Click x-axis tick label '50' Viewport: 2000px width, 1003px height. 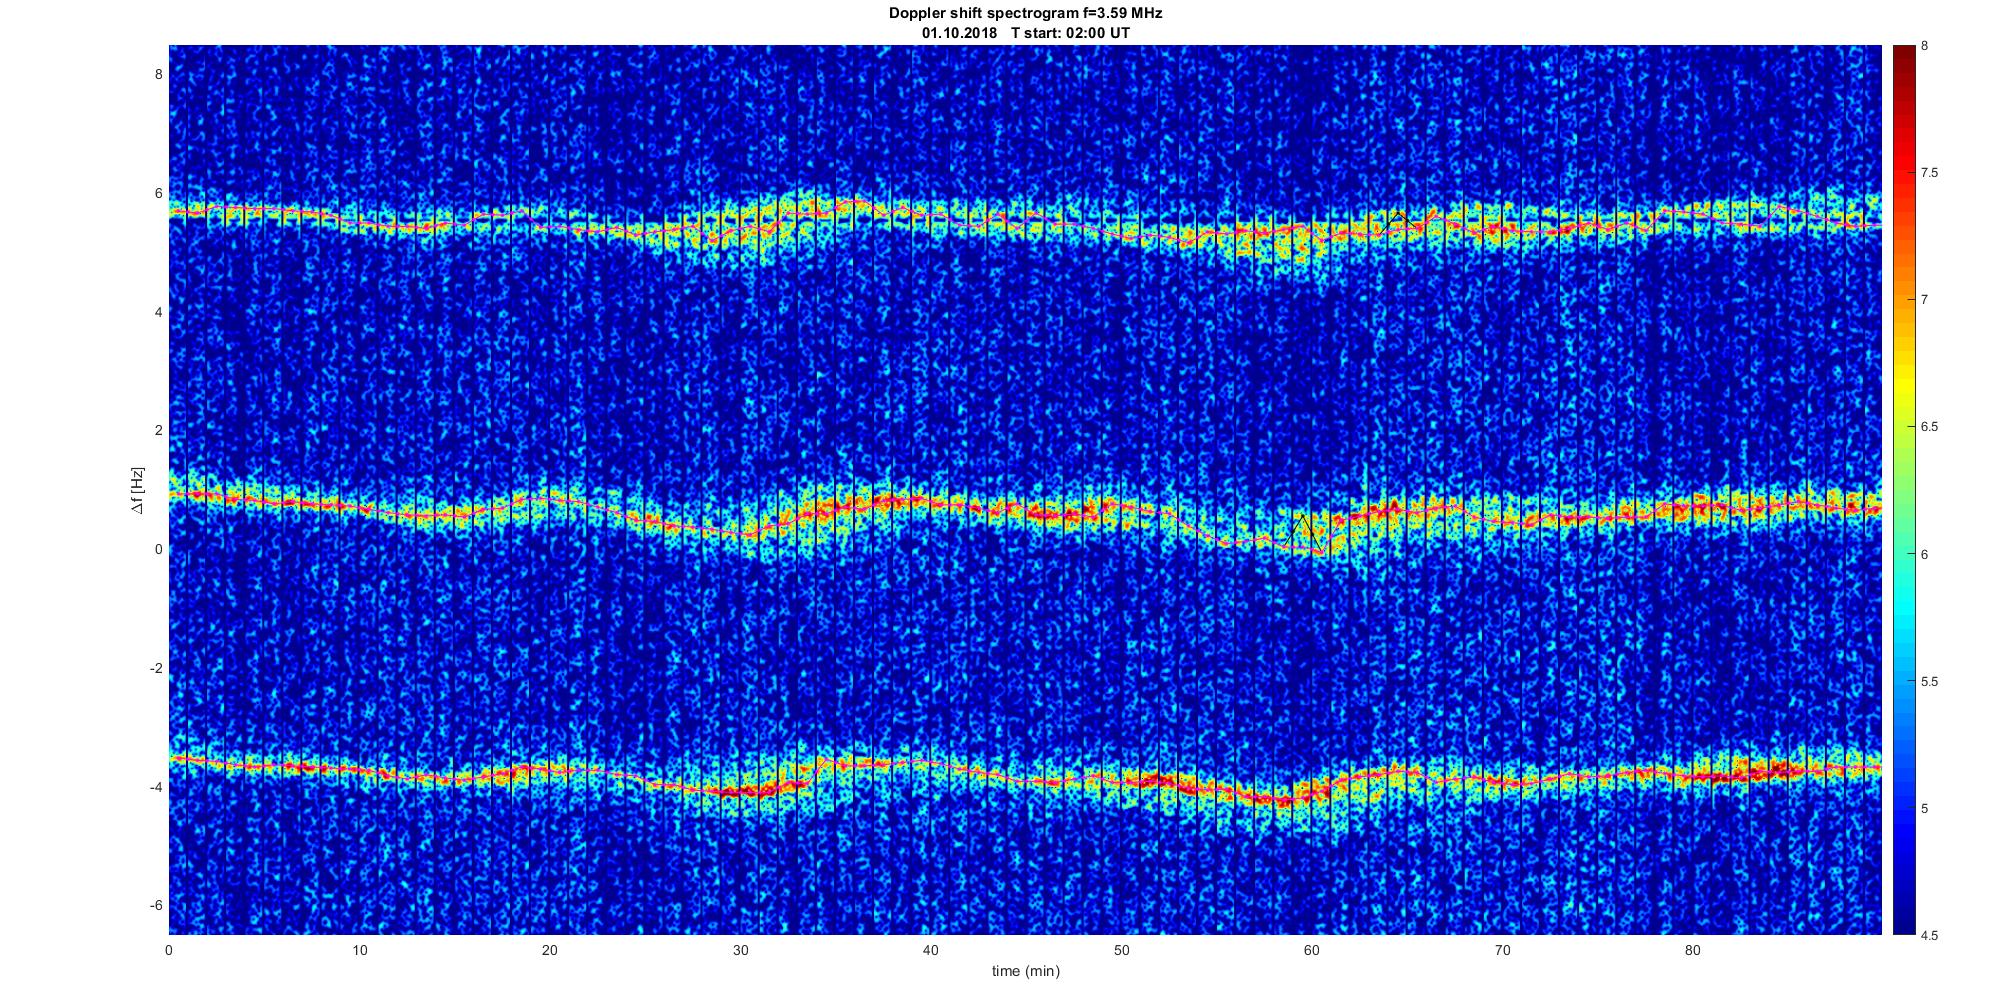(x=1121, y=950)
